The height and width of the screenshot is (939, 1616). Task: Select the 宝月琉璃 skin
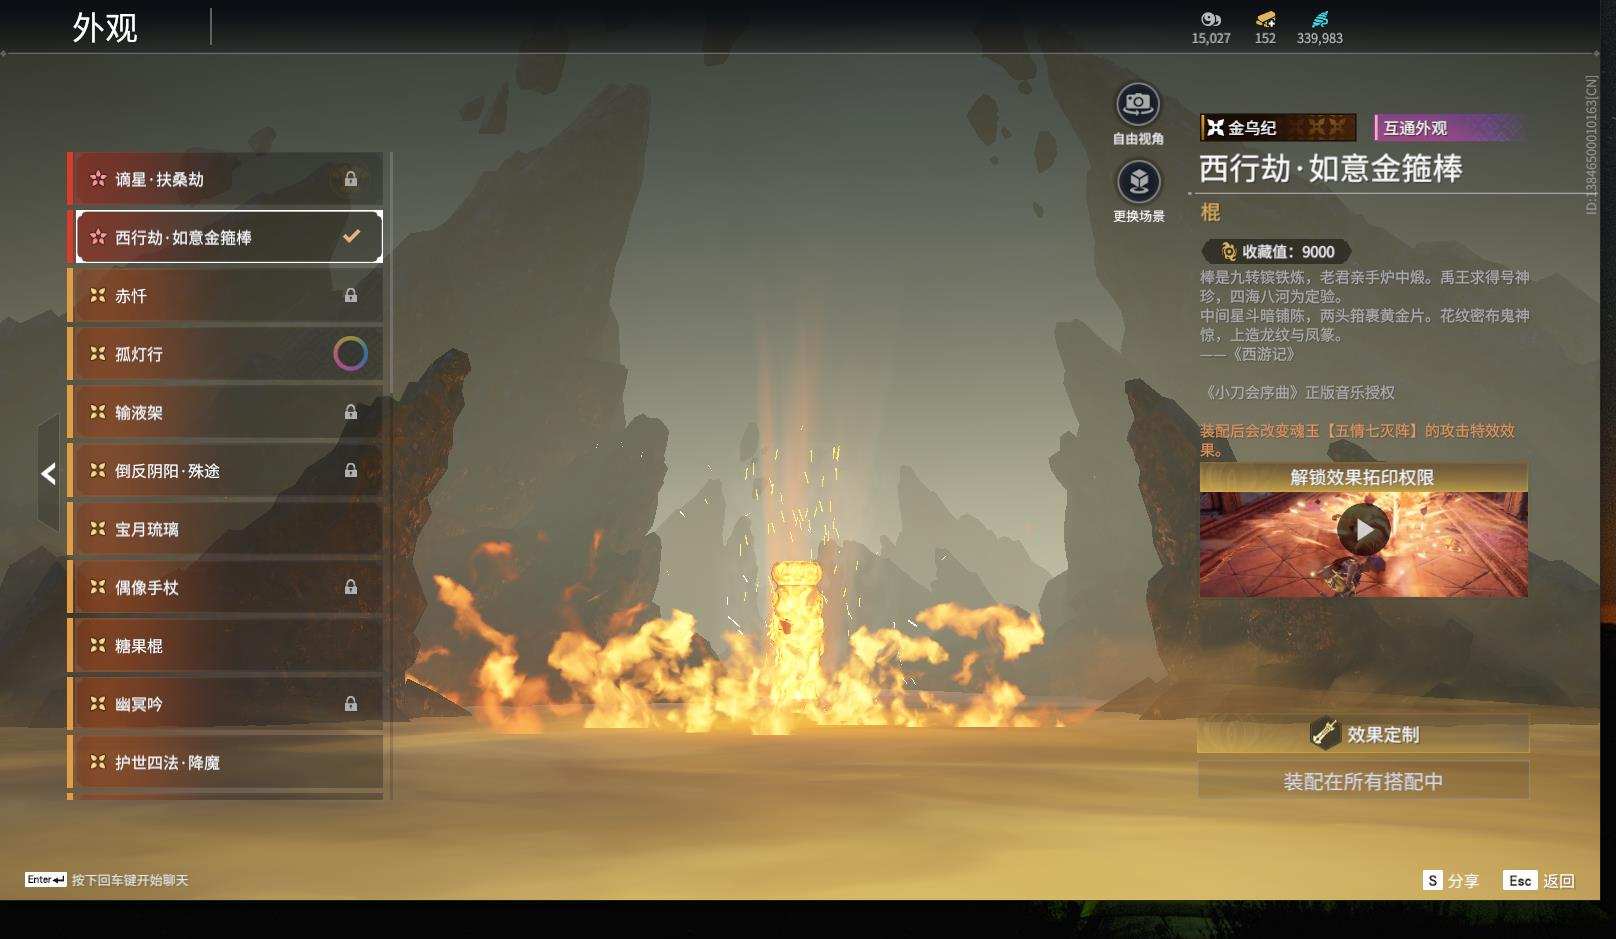tap(225, 529)
